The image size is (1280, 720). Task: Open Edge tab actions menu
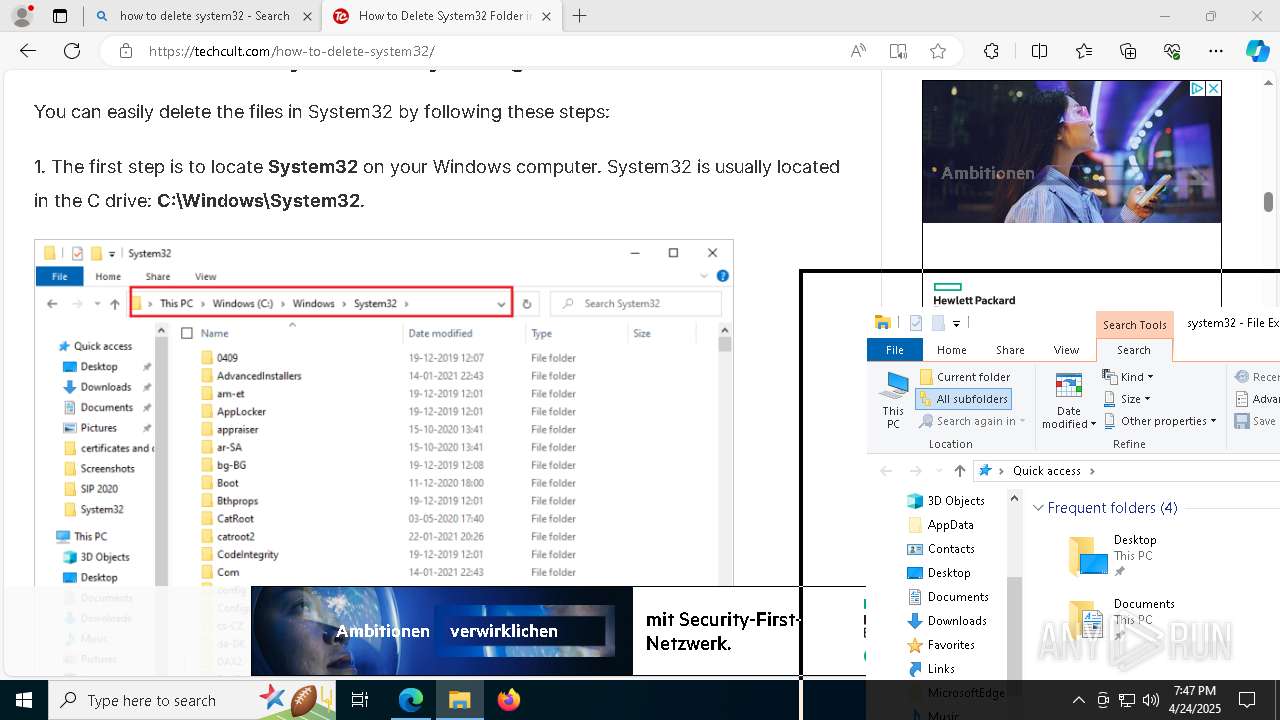(60, 16)
